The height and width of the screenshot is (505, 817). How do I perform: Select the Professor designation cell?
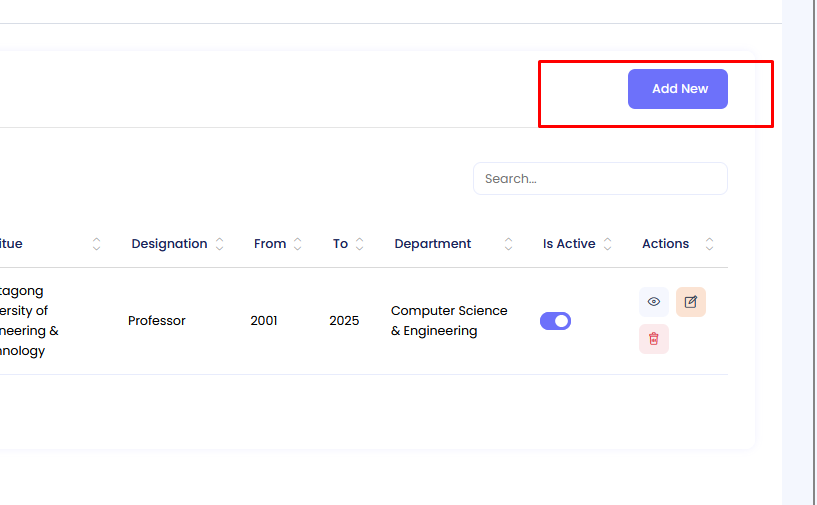(x=157, y=321)
